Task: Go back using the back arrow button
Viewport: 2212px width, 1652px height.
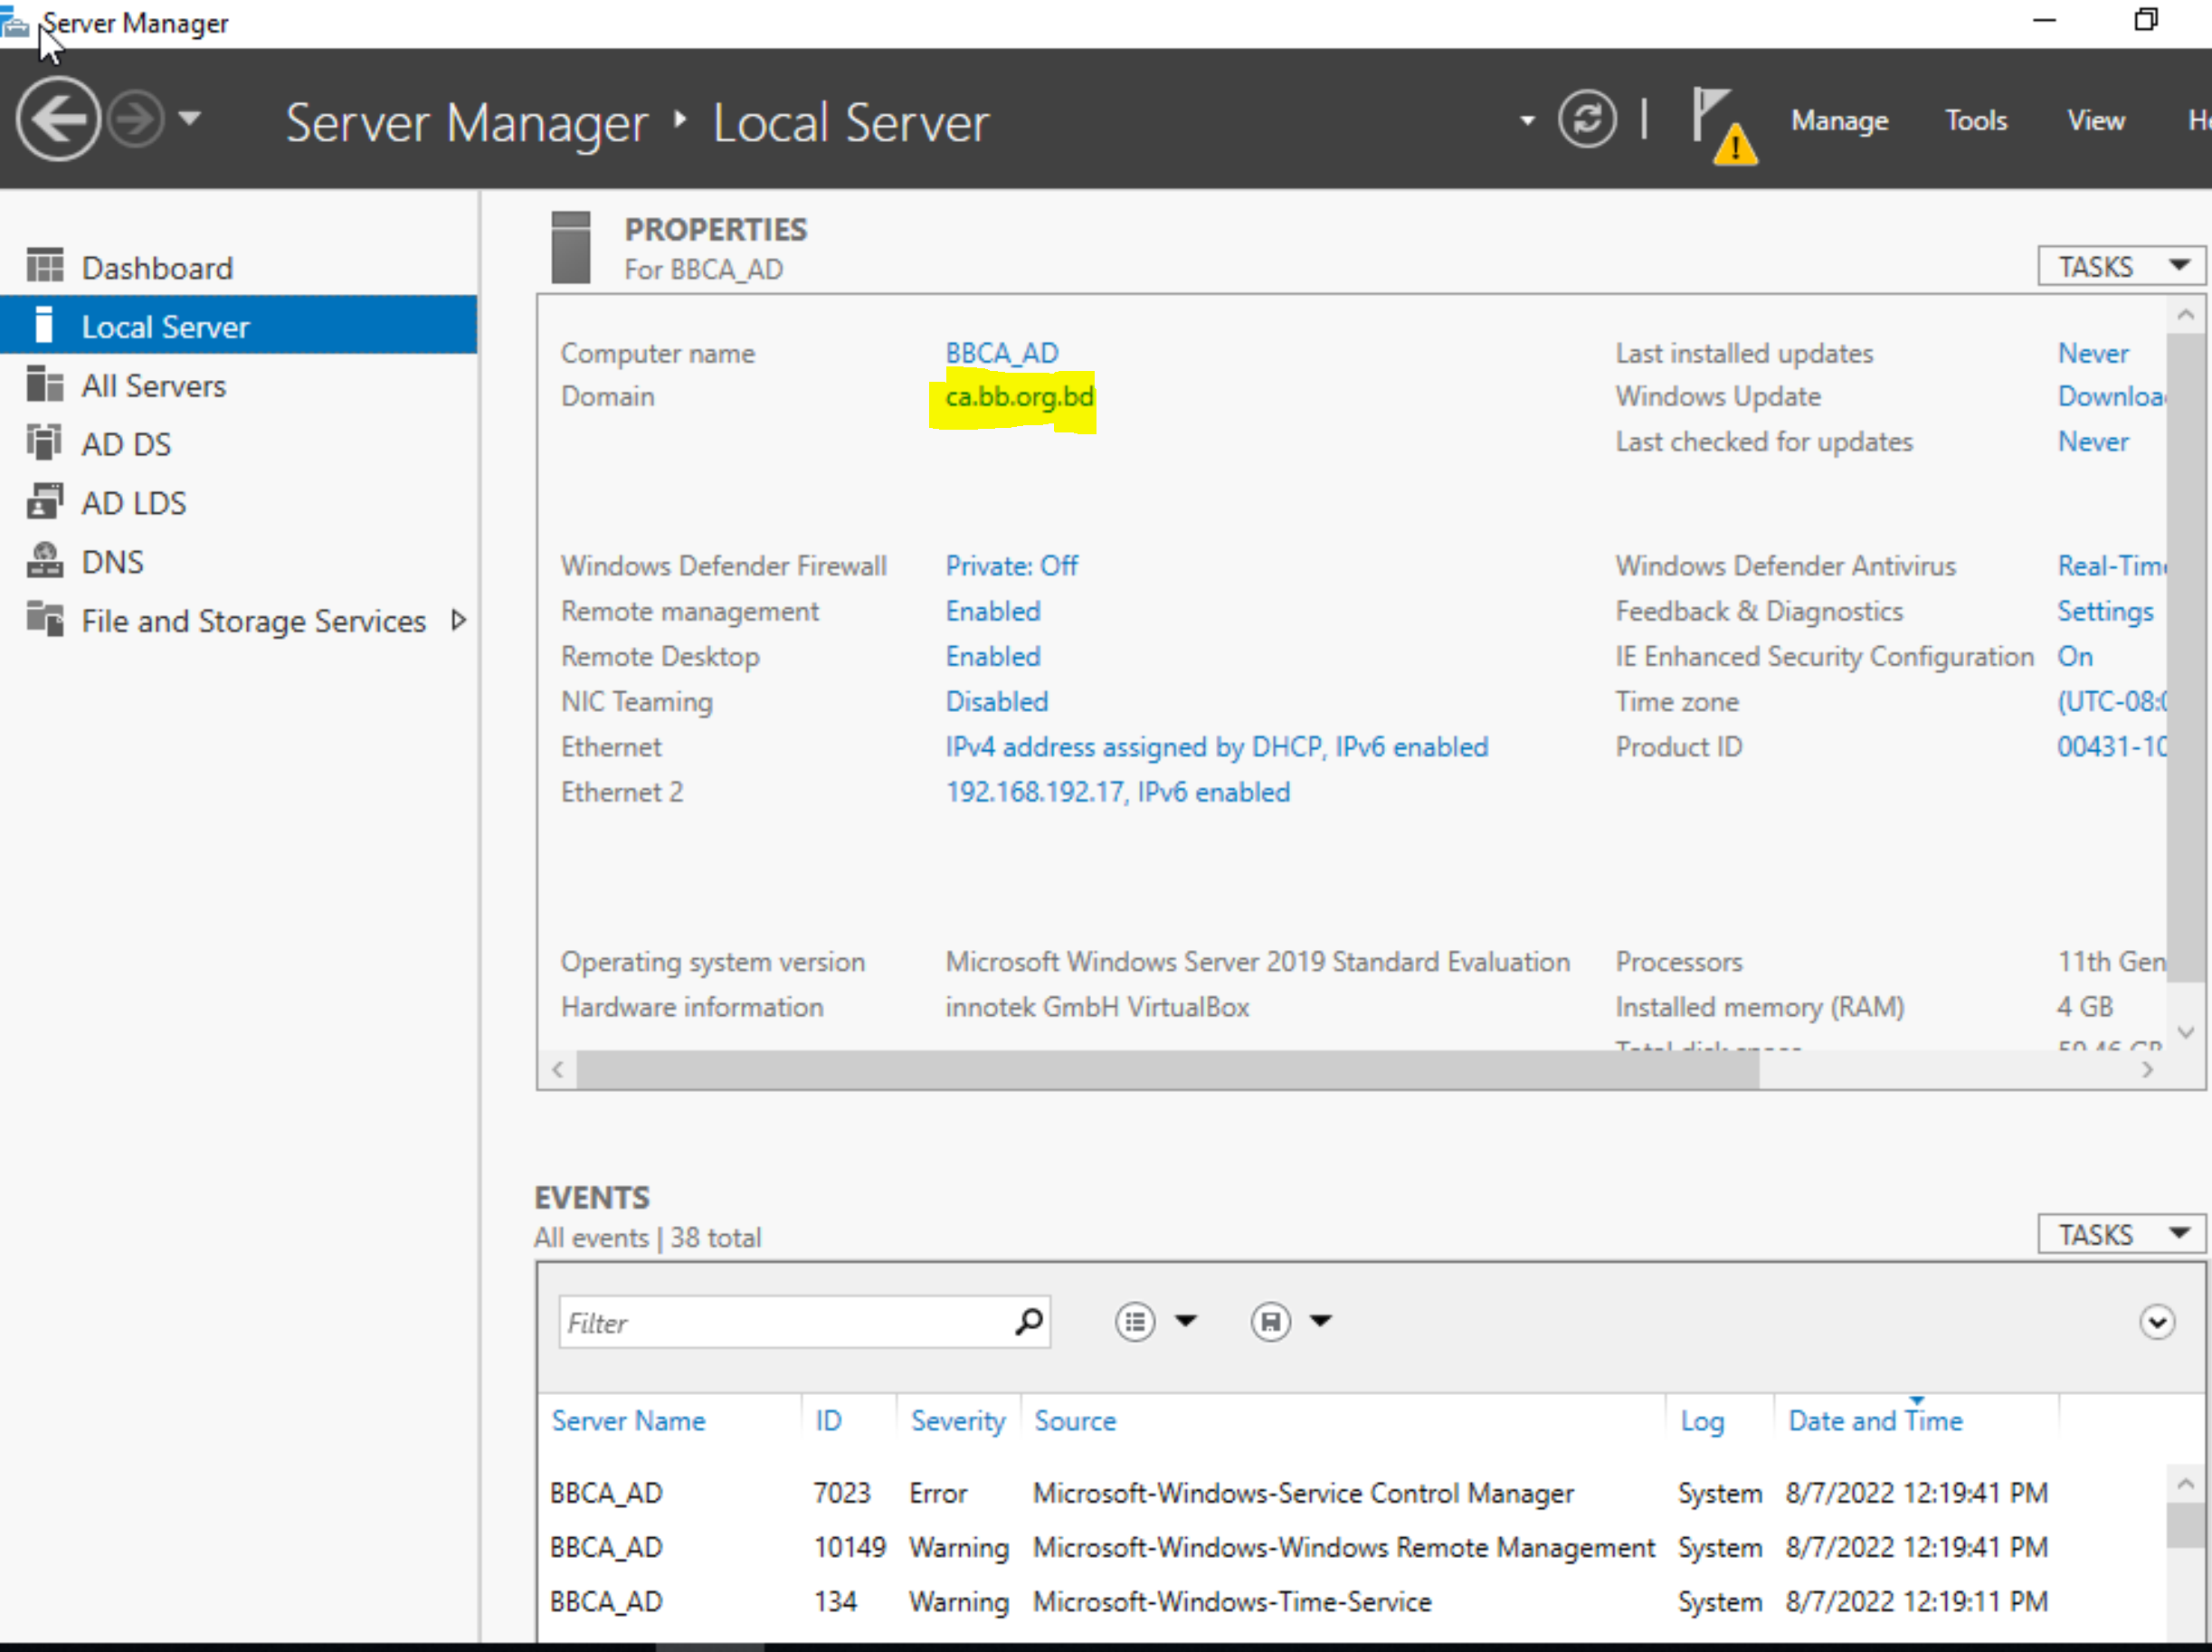Action: [x=58, y=119]
